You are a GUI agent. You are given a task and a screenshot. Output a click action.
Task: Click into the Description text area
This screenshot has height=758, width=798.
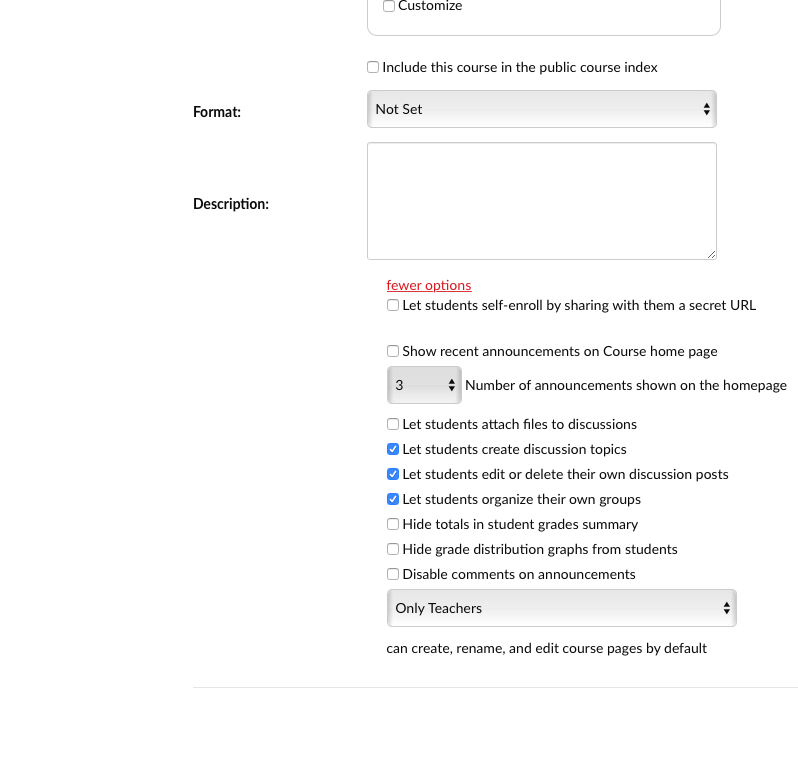coord(541,201)
